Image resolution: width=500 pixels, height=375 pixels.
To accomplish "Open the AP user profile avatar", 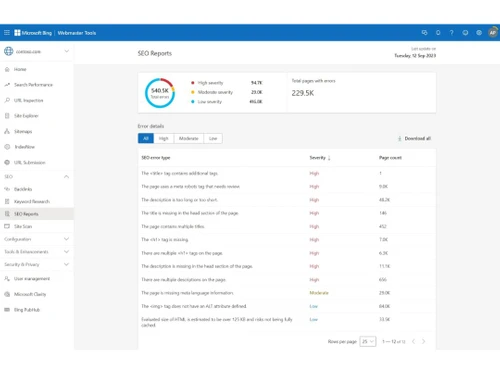I will pos(493,33).
